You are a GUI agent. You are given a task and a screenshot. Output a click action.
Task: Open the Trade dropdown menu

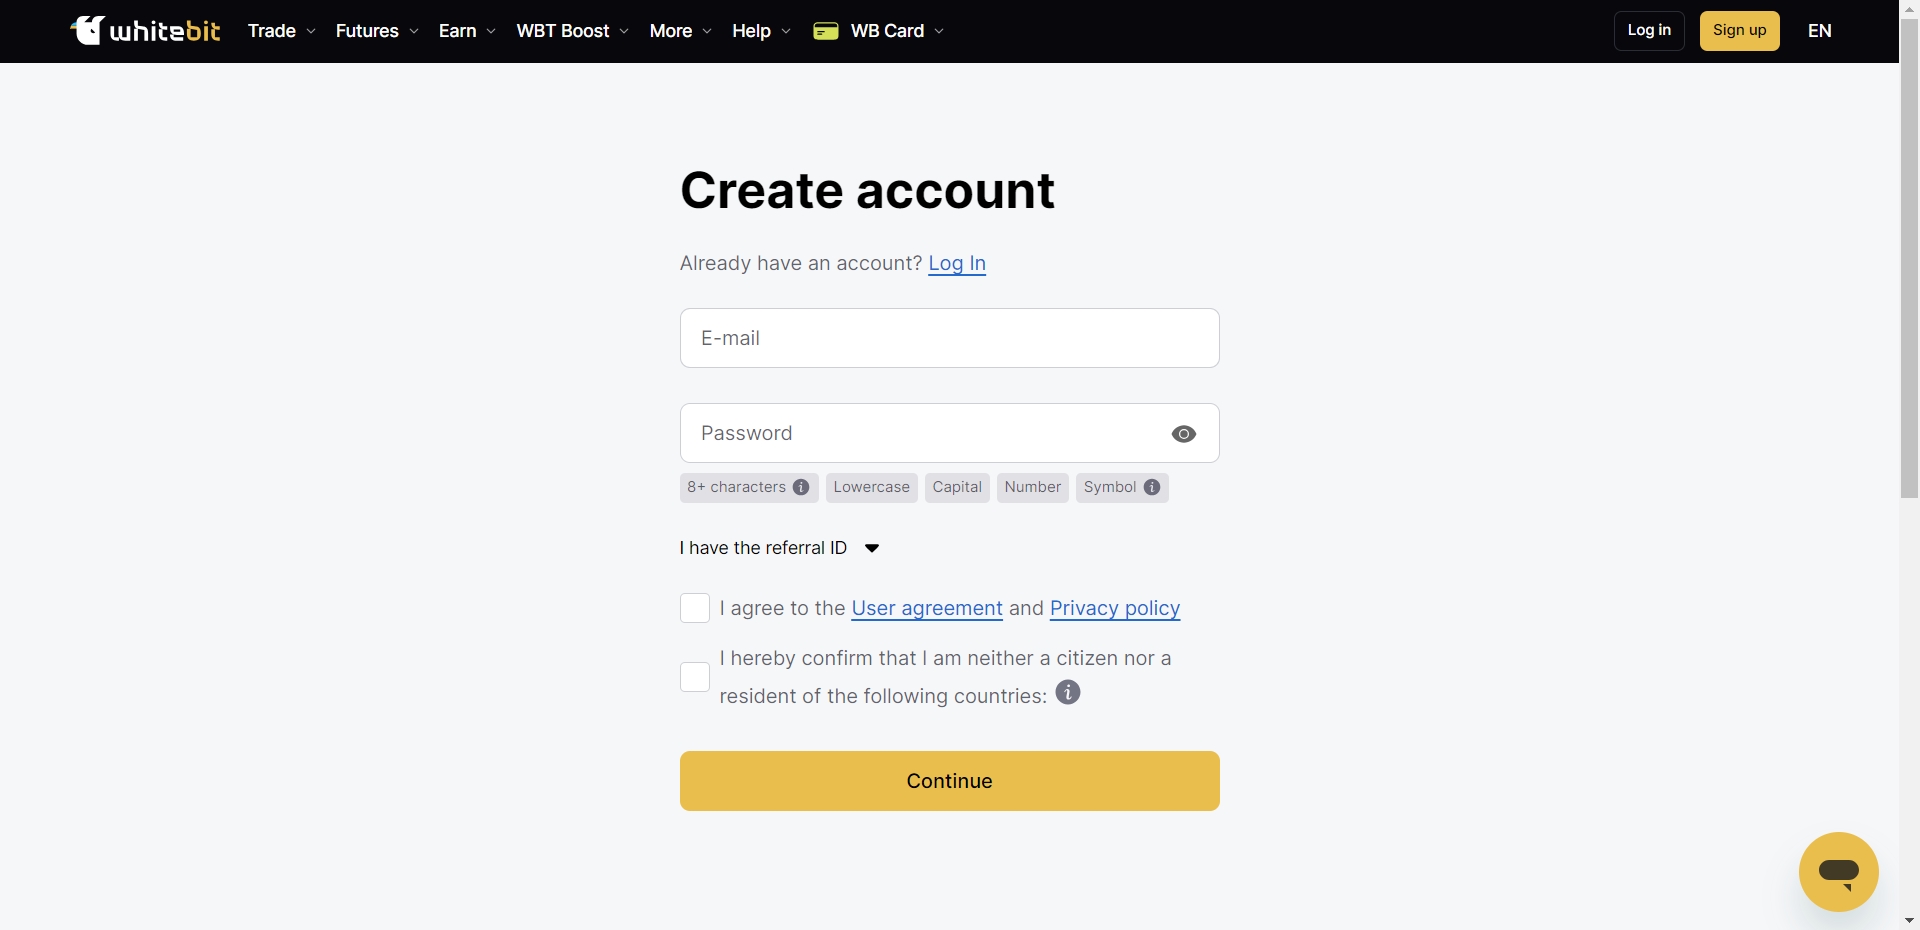pos(282,31)
